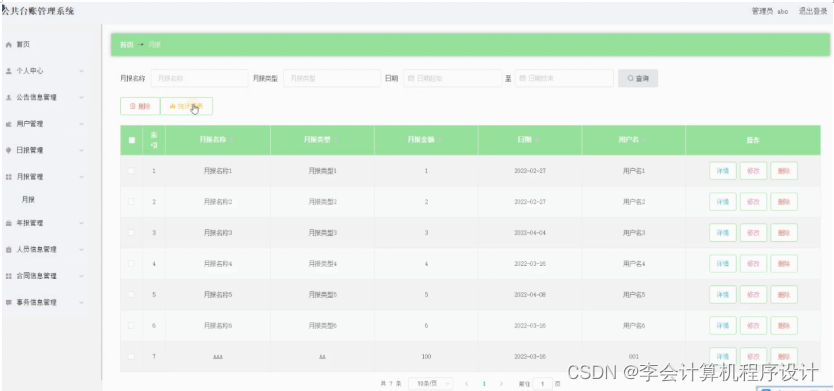Click the calendar icon in start date field
The image size is (834, 391).
coord(411,78)
